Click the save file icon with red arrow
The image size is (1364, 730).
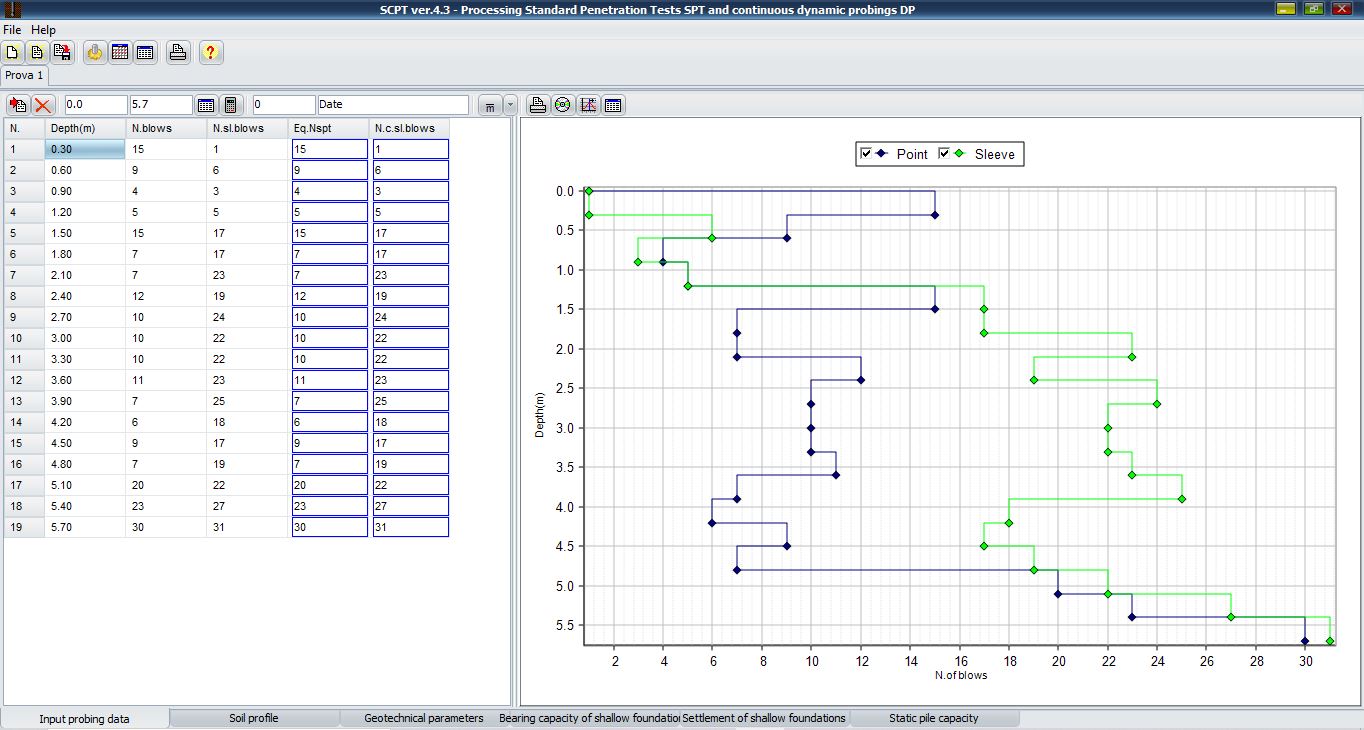(x=62, y=53)
